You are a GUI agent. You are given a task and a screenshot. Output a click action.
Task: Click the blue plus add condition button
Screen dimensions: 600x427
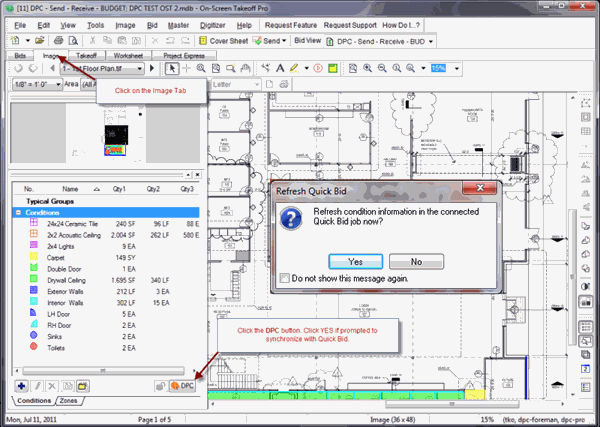pos(21,386)
